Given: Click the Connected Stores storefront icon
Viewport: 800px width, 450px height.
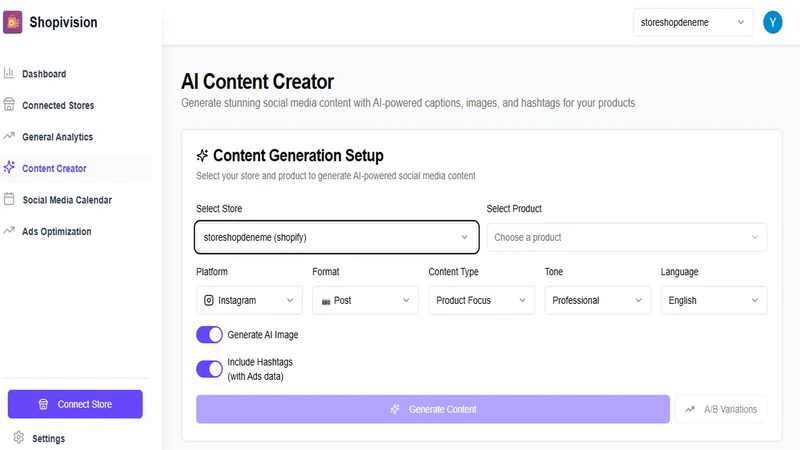Looking at the screenshot, I should 9,105.
